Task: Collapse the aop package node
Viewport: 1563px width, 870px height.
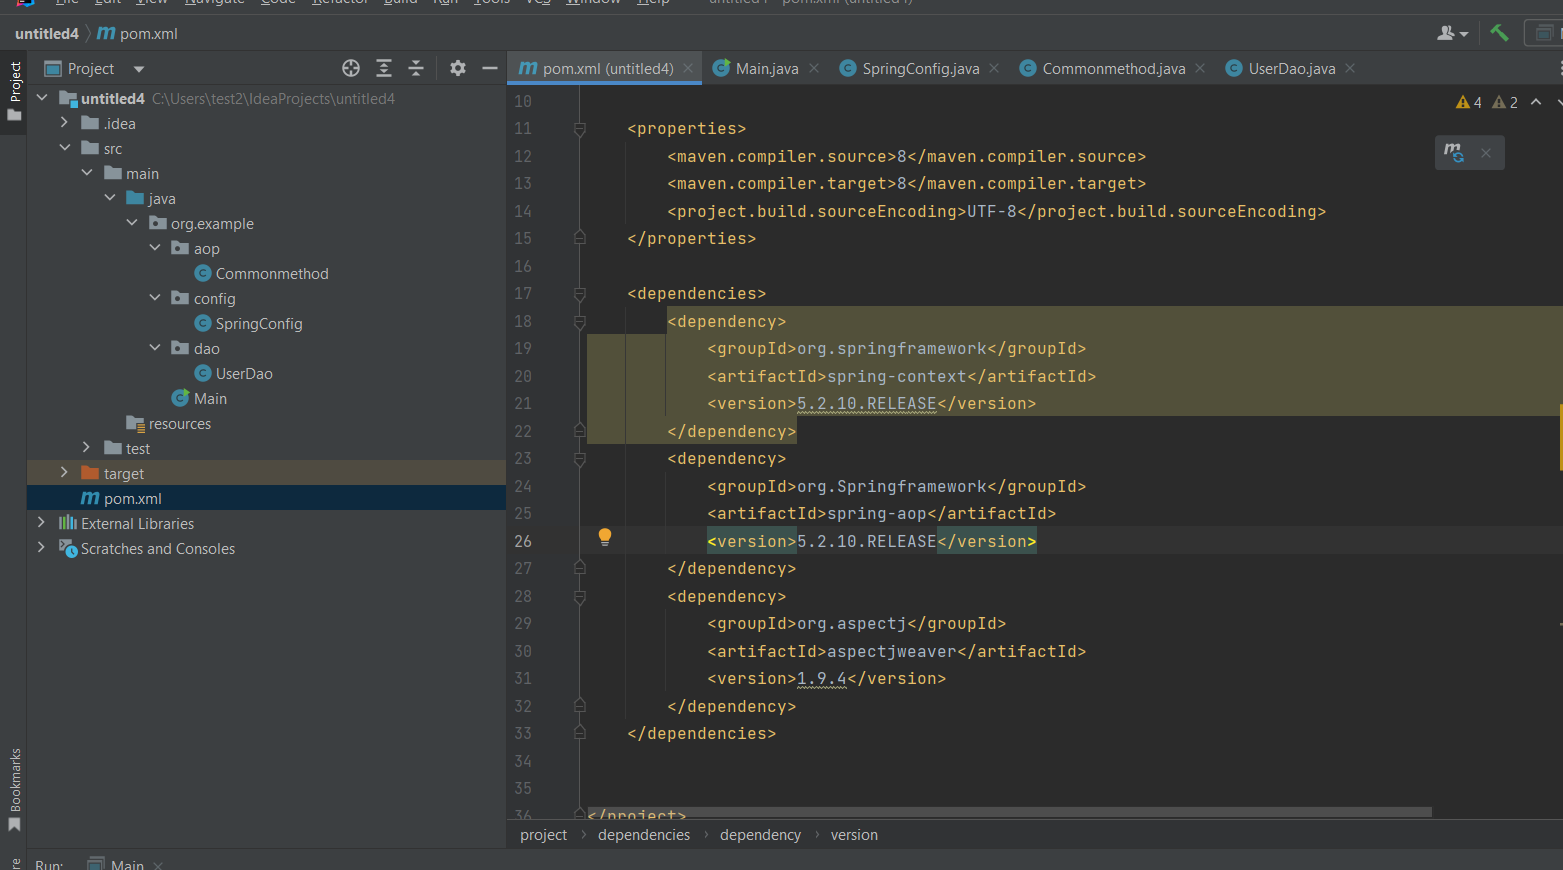Action: (155, 247)
